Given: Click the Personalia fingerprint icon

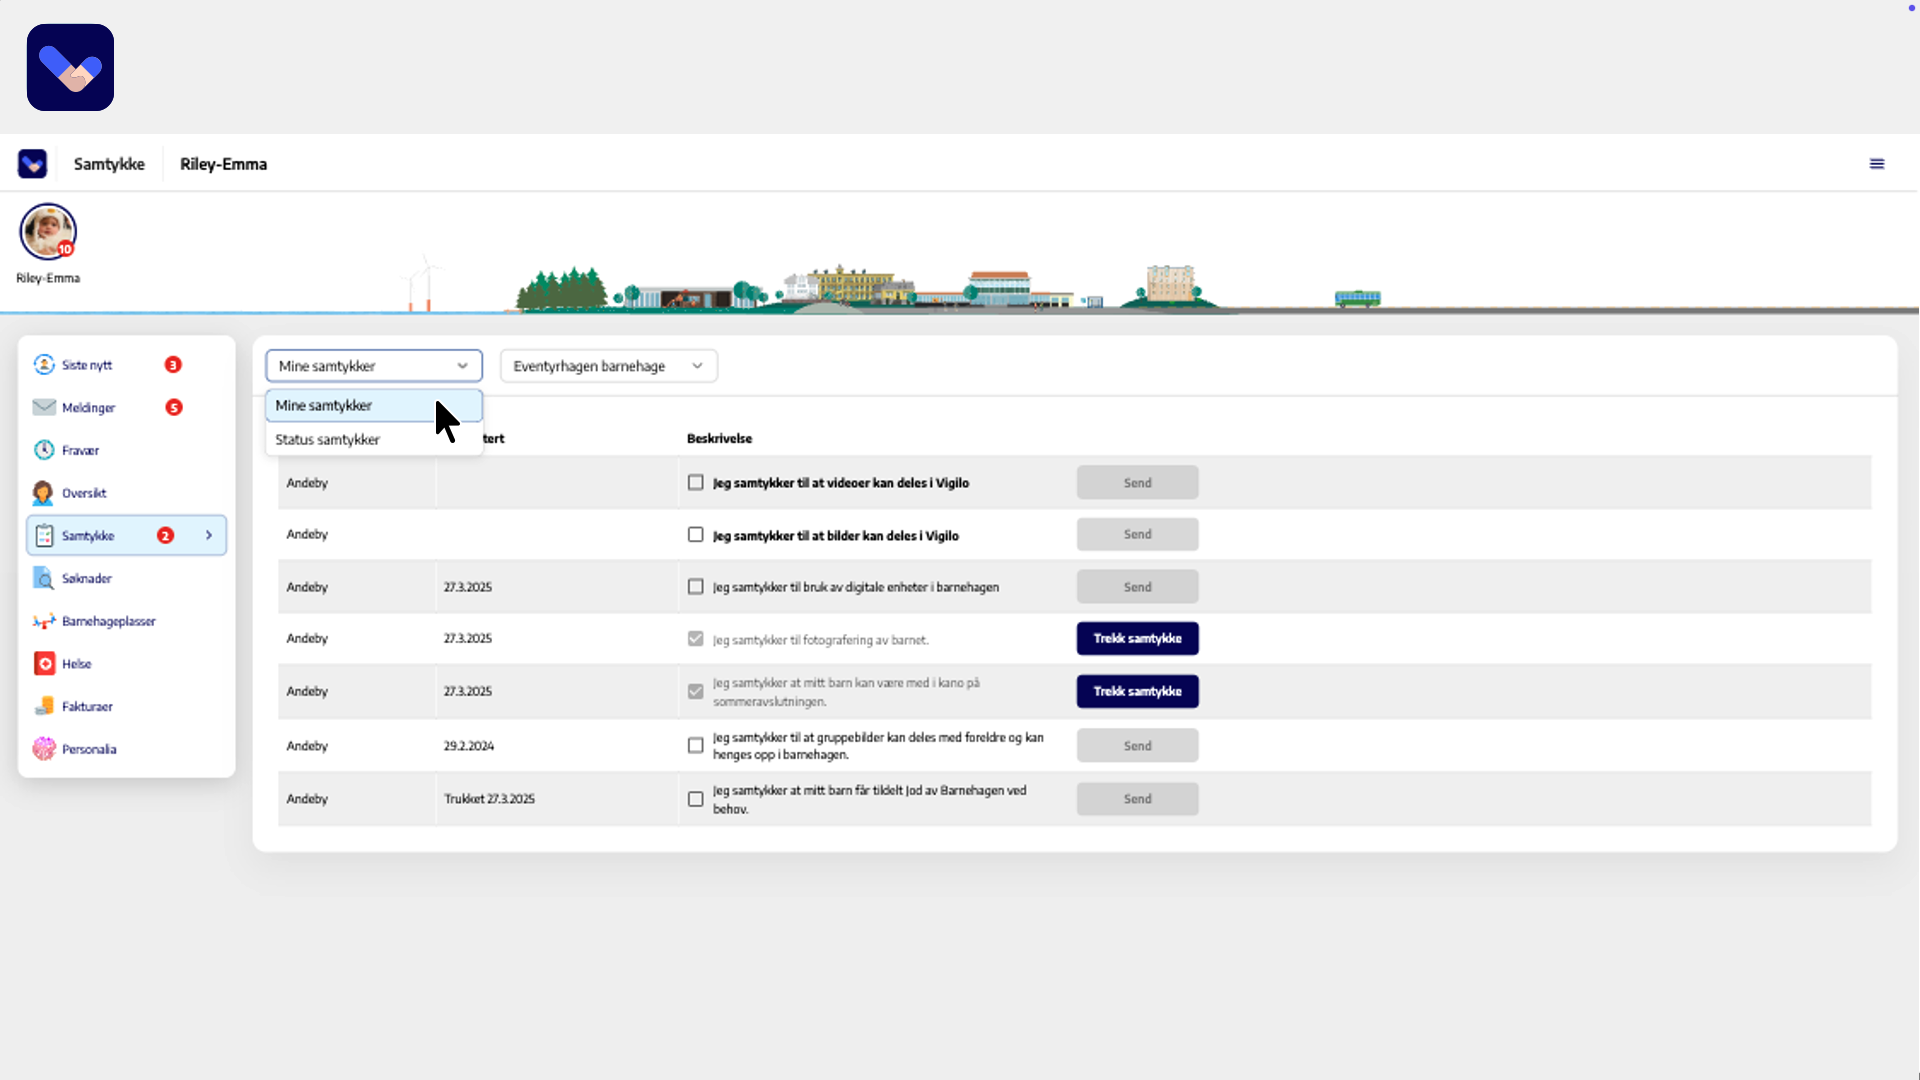Looking at the screenshot, I should point(44,749).
